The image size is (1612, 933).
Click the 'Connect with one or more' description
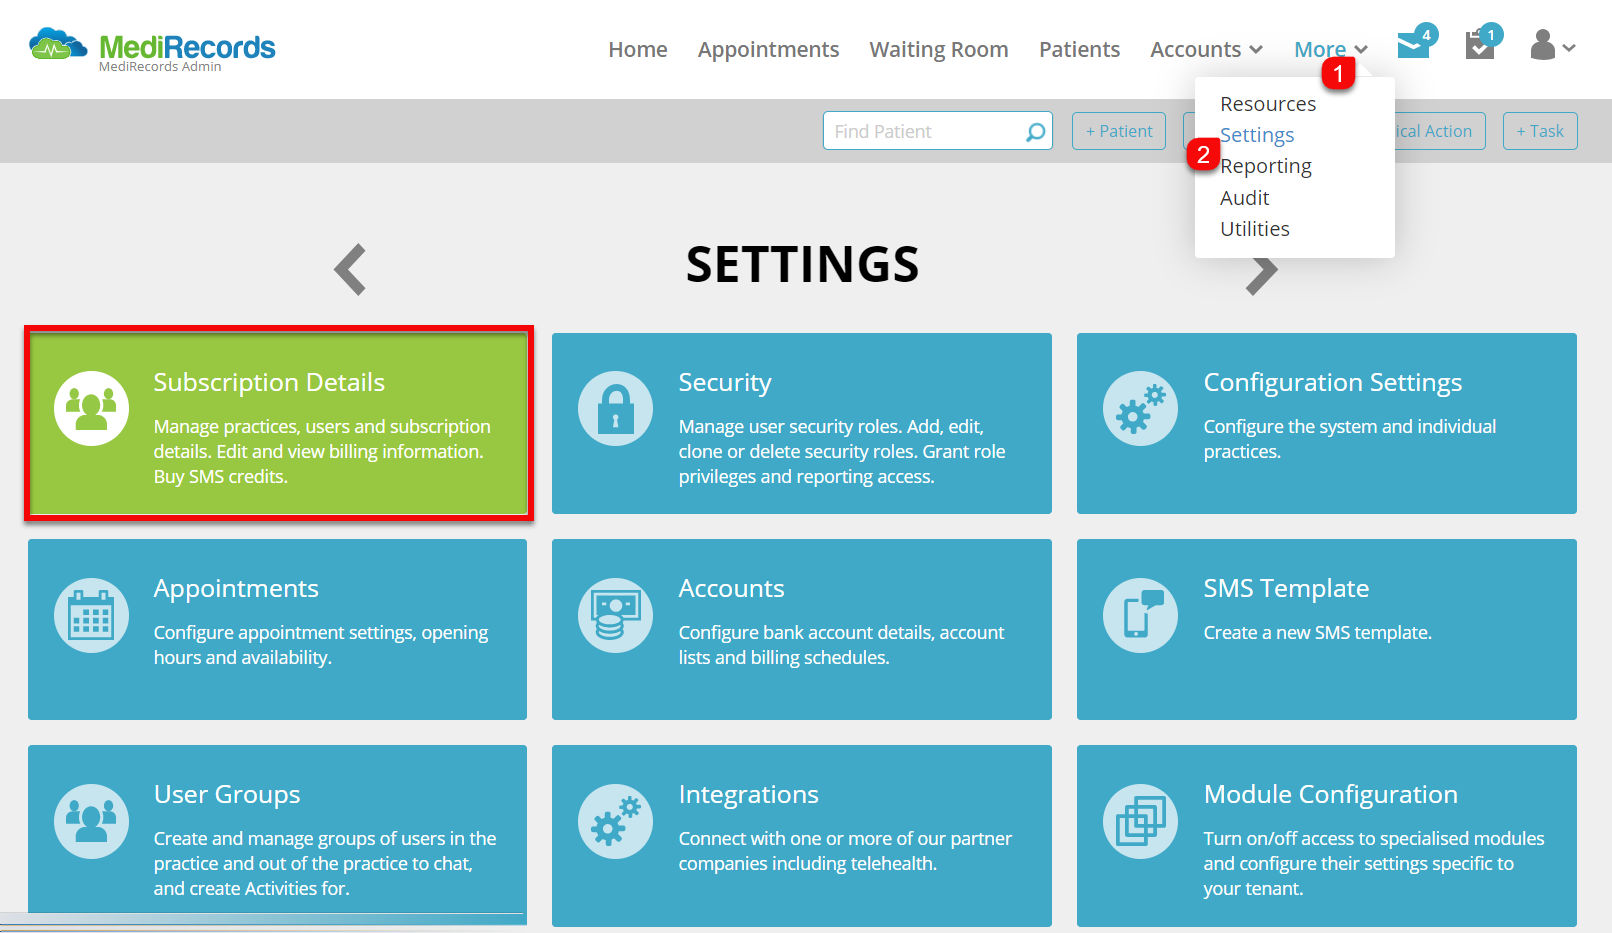[845, 851]
